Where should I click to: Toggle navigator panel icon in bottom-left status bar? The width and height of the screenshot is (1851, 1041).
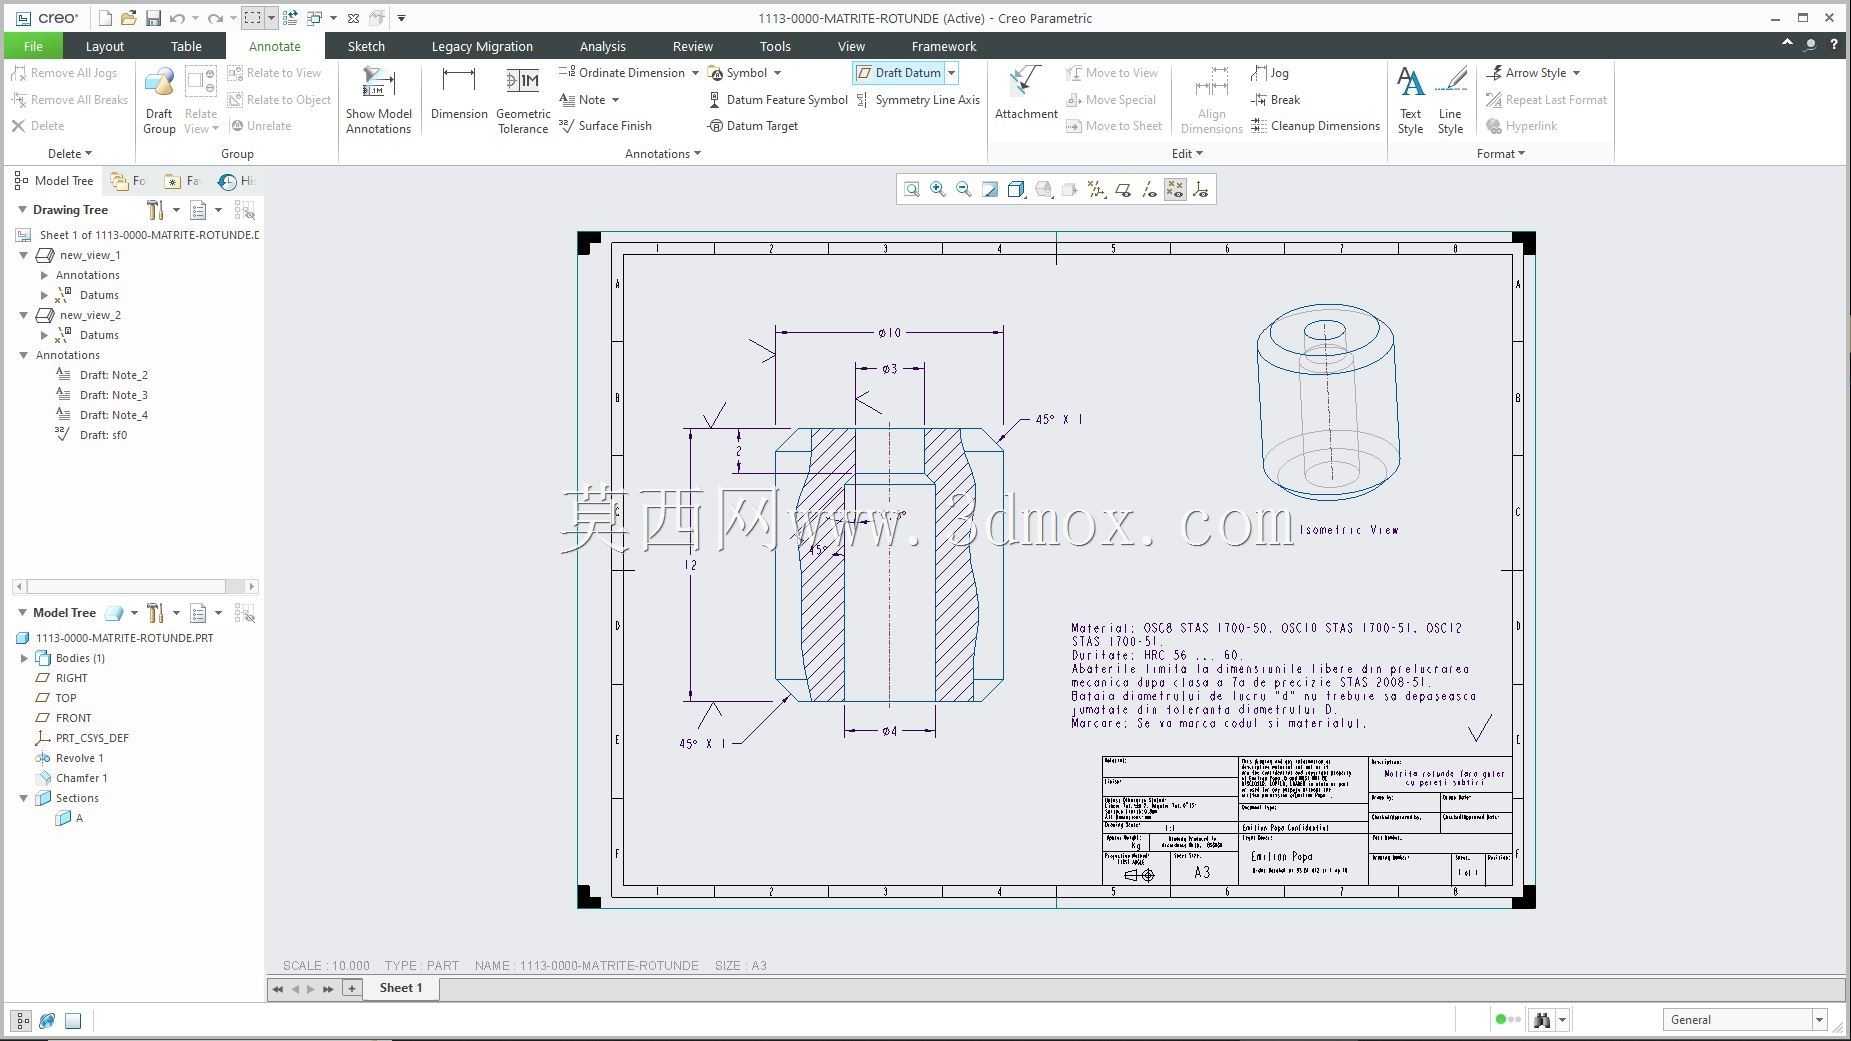point(21,1021)
